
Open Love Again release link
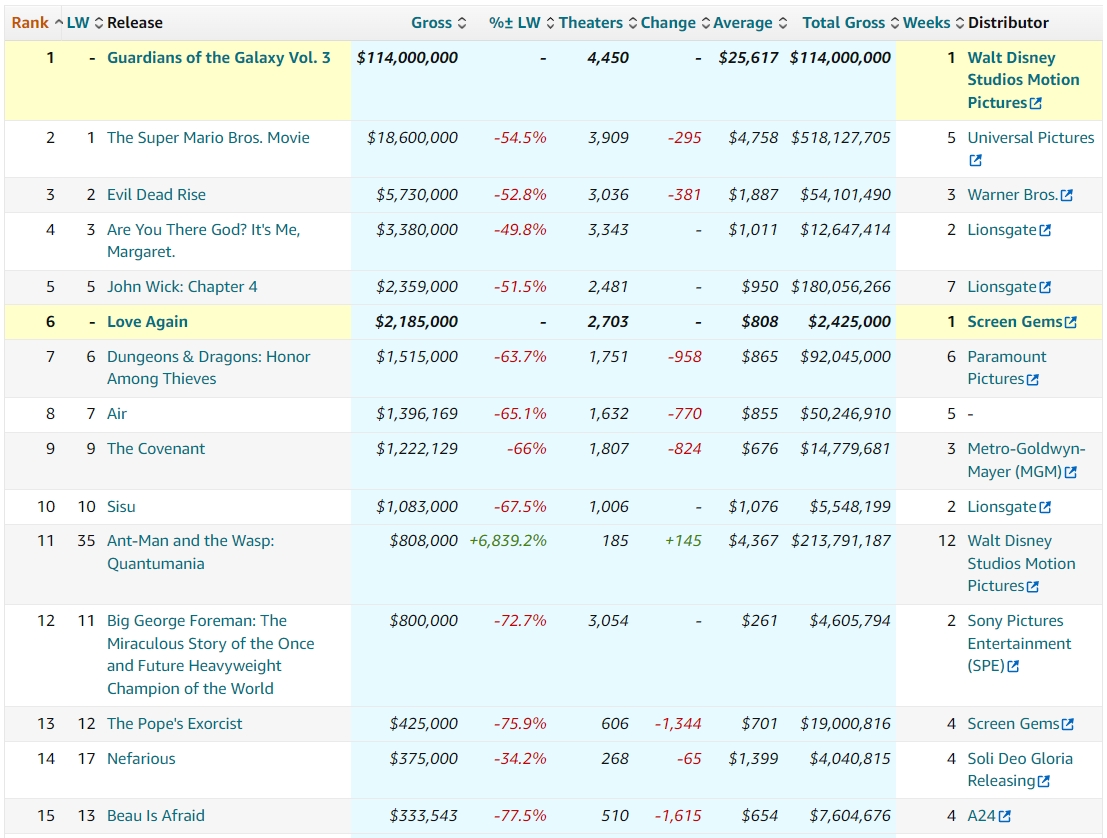(148, 322)
